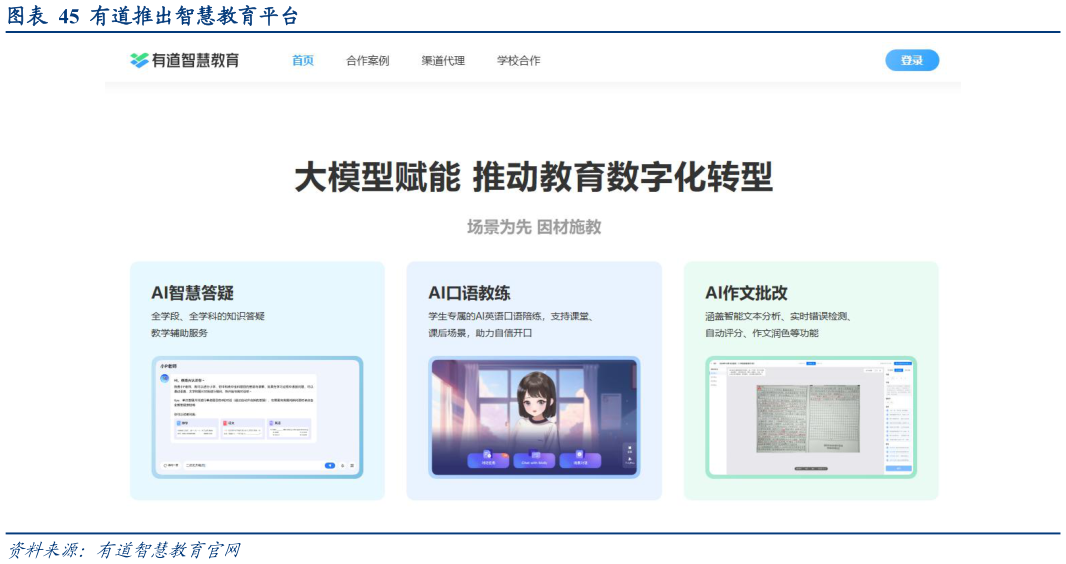
Task: Click the text 课后场景,助力自信开口
Action: (480, 333)
